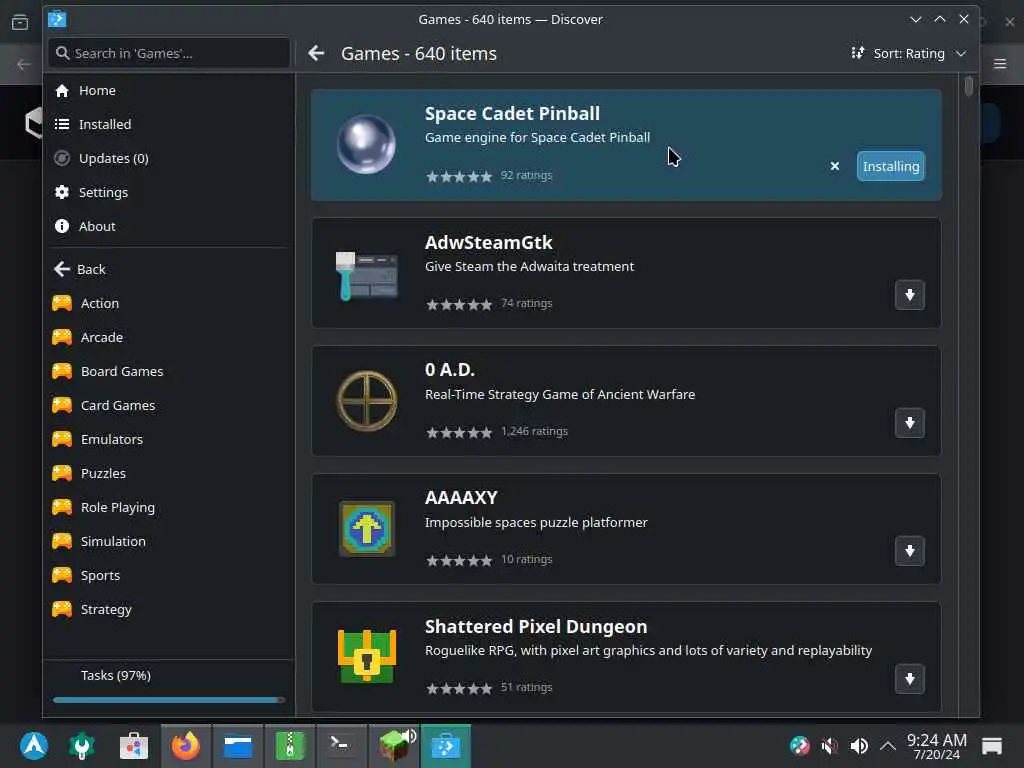The height and width of the screenshot is (768, 1024).
Task: Open AdwSteamGtk app icon
Action: 366,274
